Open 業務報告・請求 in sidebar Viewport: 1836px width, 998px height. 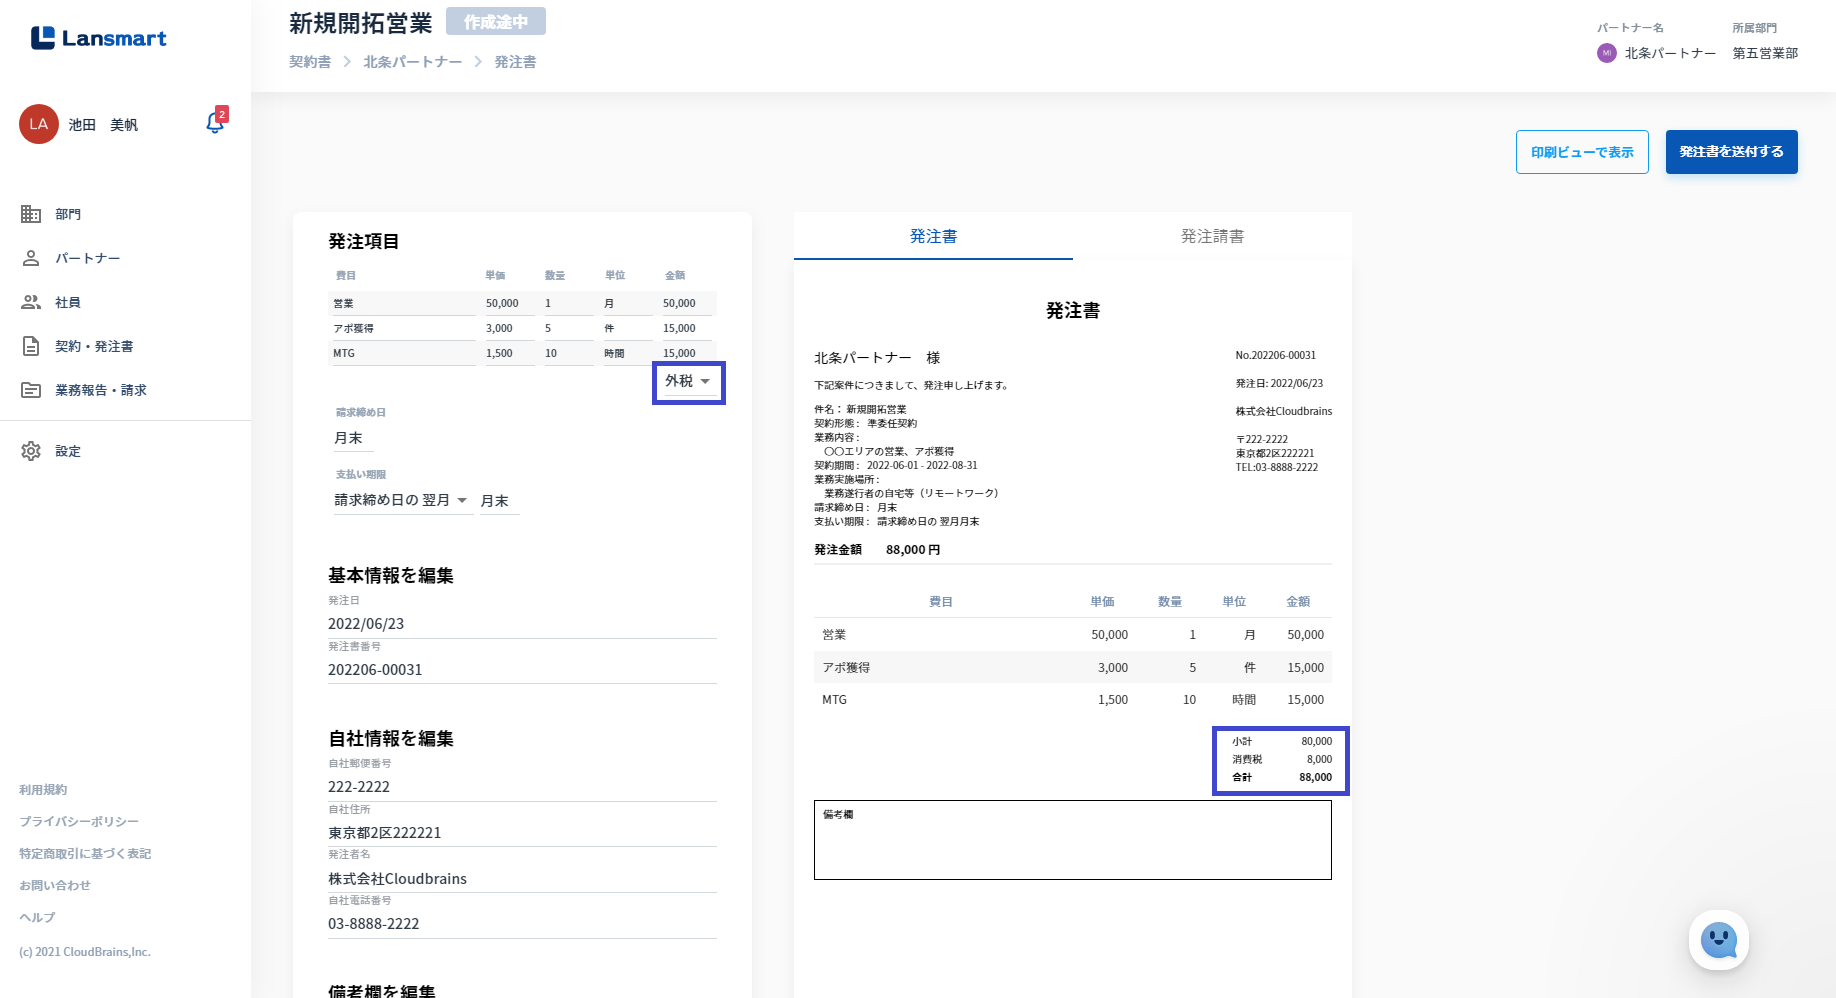[x=101, y=390]
